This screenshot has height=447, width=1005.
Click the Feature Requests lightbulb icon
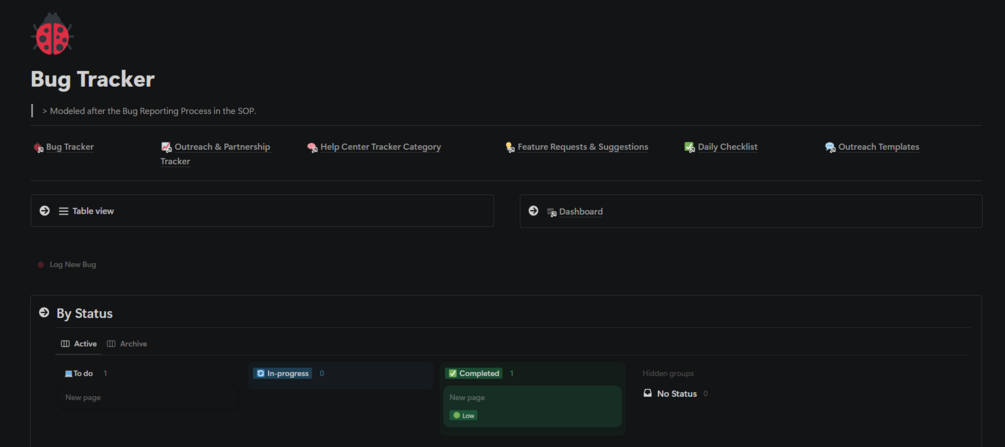tap(510, 147)
